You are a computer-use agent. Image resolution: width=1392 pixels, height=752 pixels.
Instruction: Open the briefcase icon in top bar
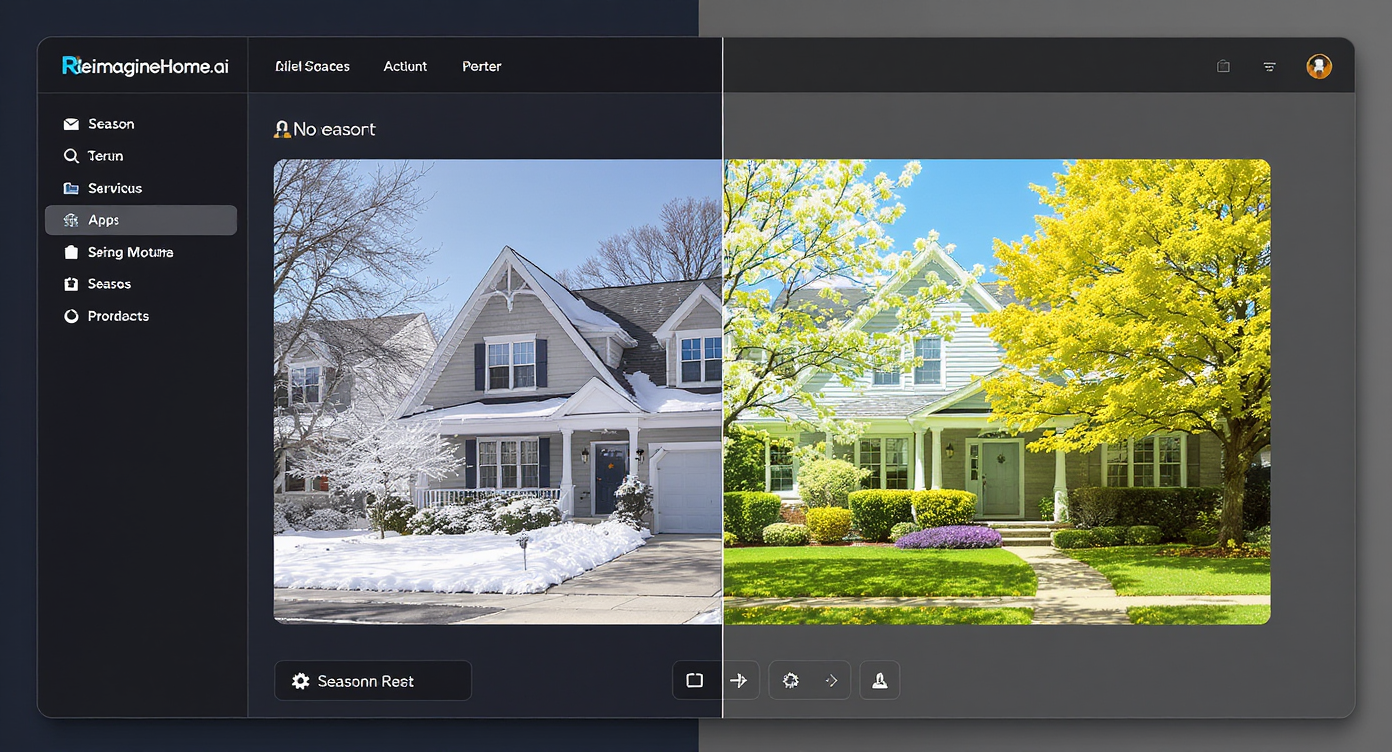(x=1222, y=65)
